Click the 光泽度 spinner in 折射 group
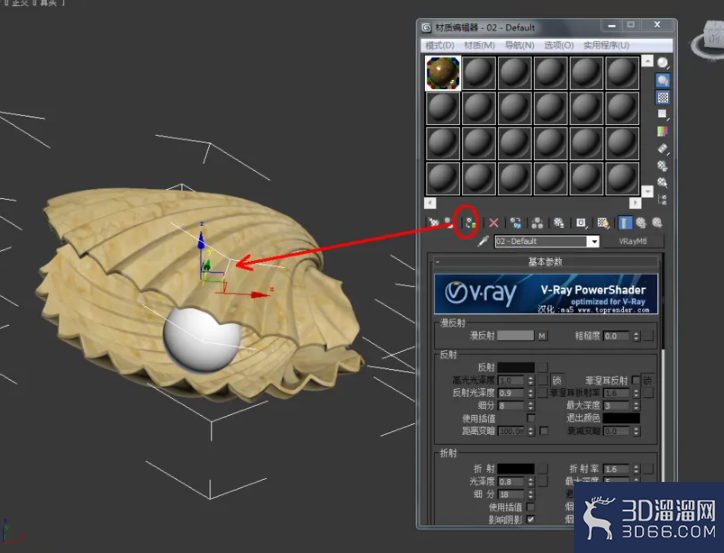This screenshot has height=553, width=724. point(531,481)
